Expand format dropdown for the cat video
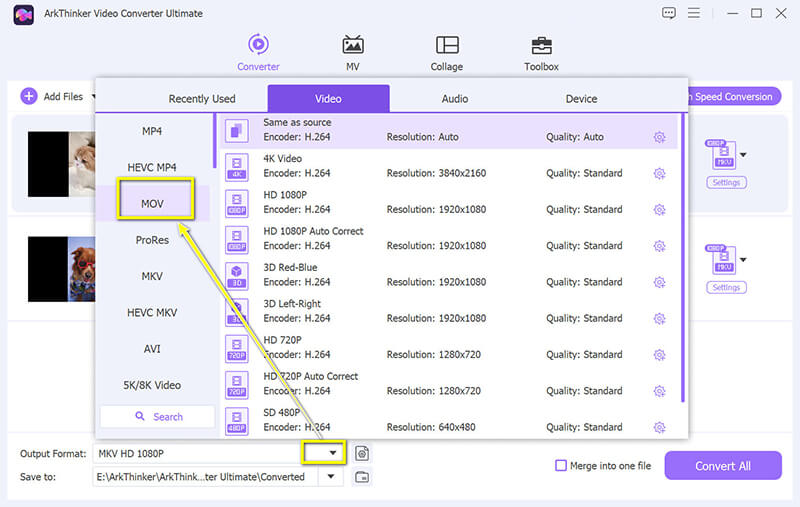The image size is (800, 507). pos(743,155)
